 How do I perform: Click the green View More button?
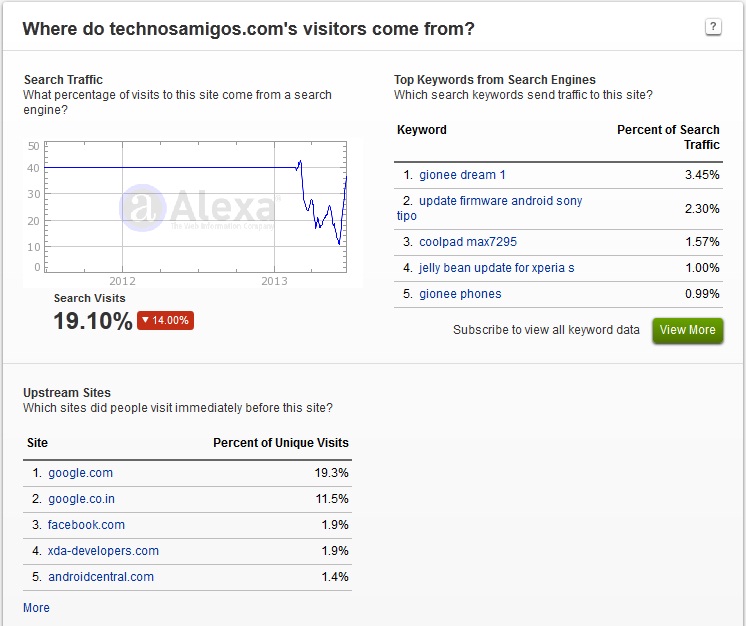(x=687, y=330)
